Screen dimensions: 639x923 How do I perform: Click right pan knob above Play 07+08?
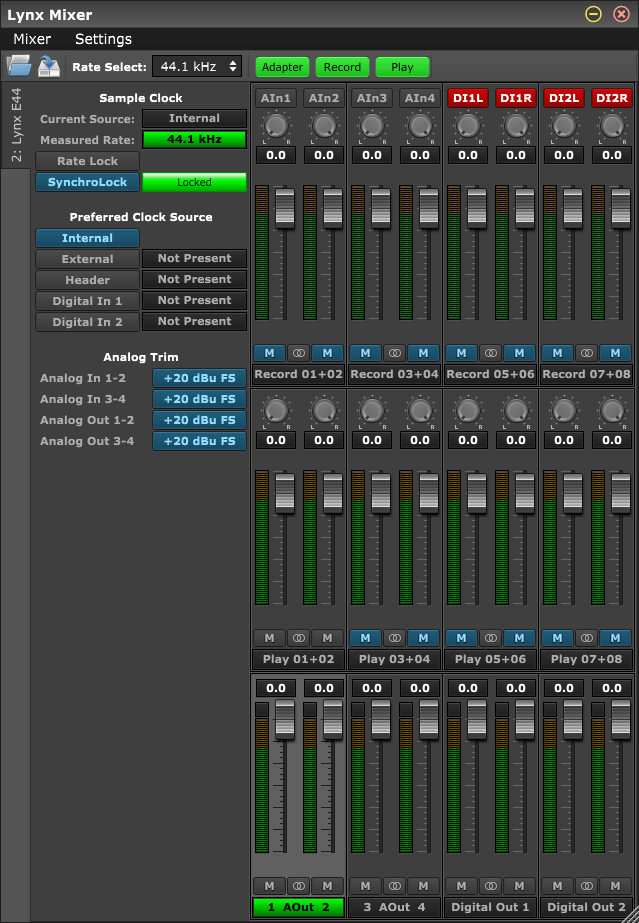[612, 410]
